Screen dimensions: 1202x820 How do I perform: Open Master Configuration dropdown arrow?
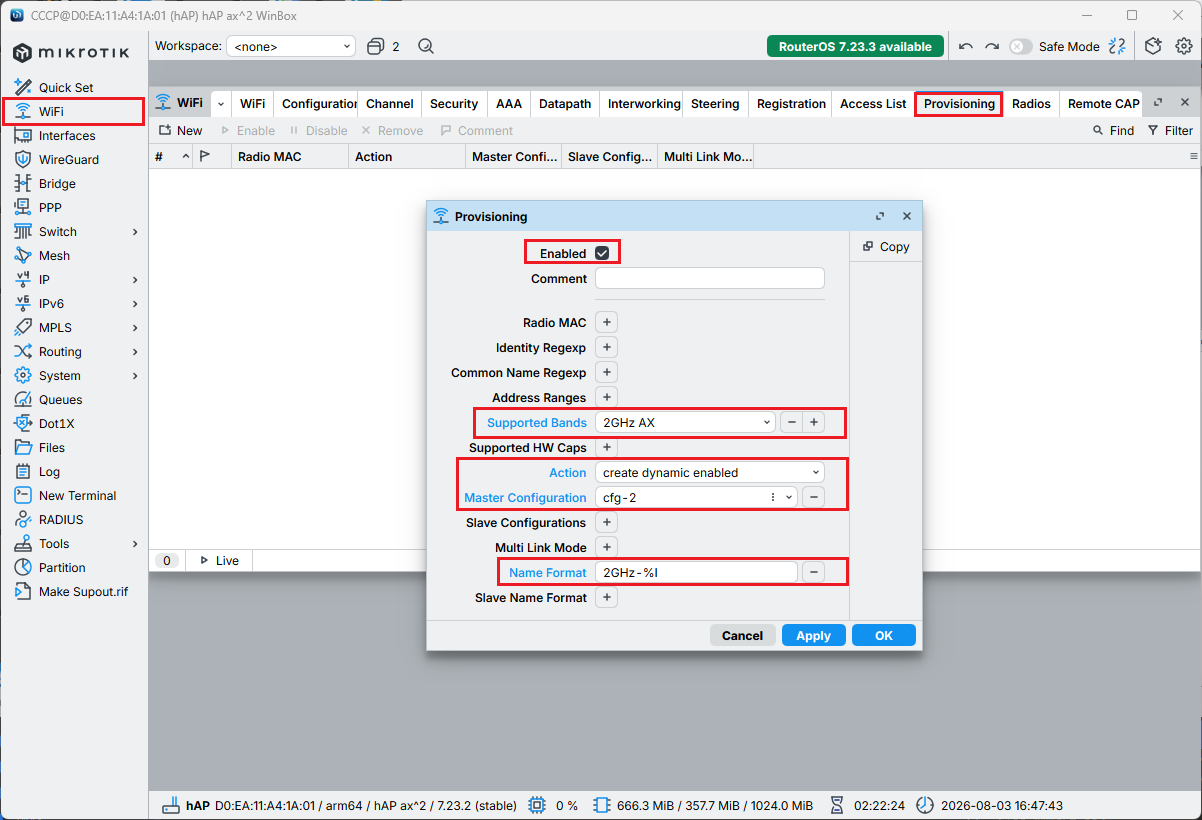789,497
